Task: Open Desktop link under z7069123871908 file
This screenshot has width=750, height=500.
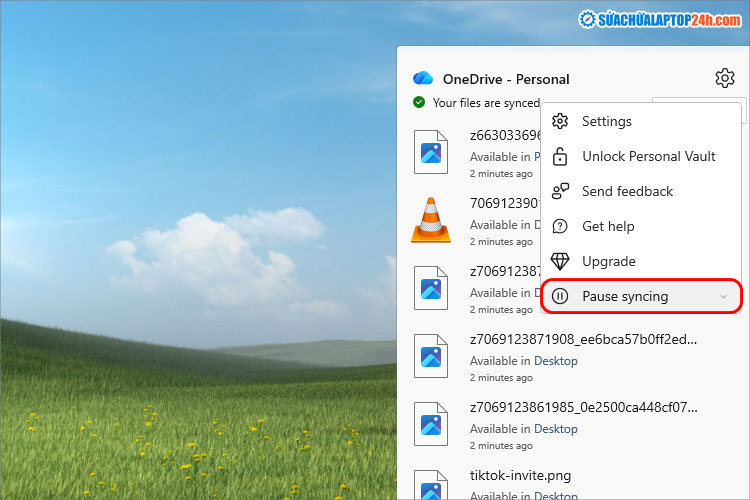Action: tap(555, 361)
